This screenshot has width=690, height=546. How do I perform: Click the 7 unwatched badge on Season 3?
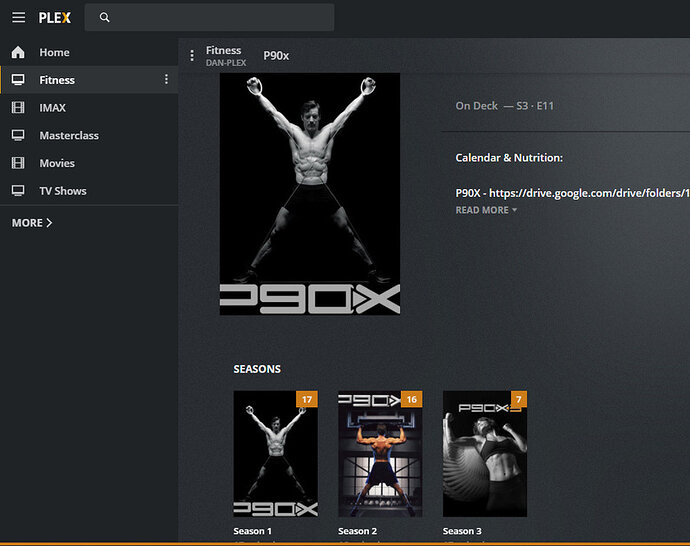(x=519, y=399)
